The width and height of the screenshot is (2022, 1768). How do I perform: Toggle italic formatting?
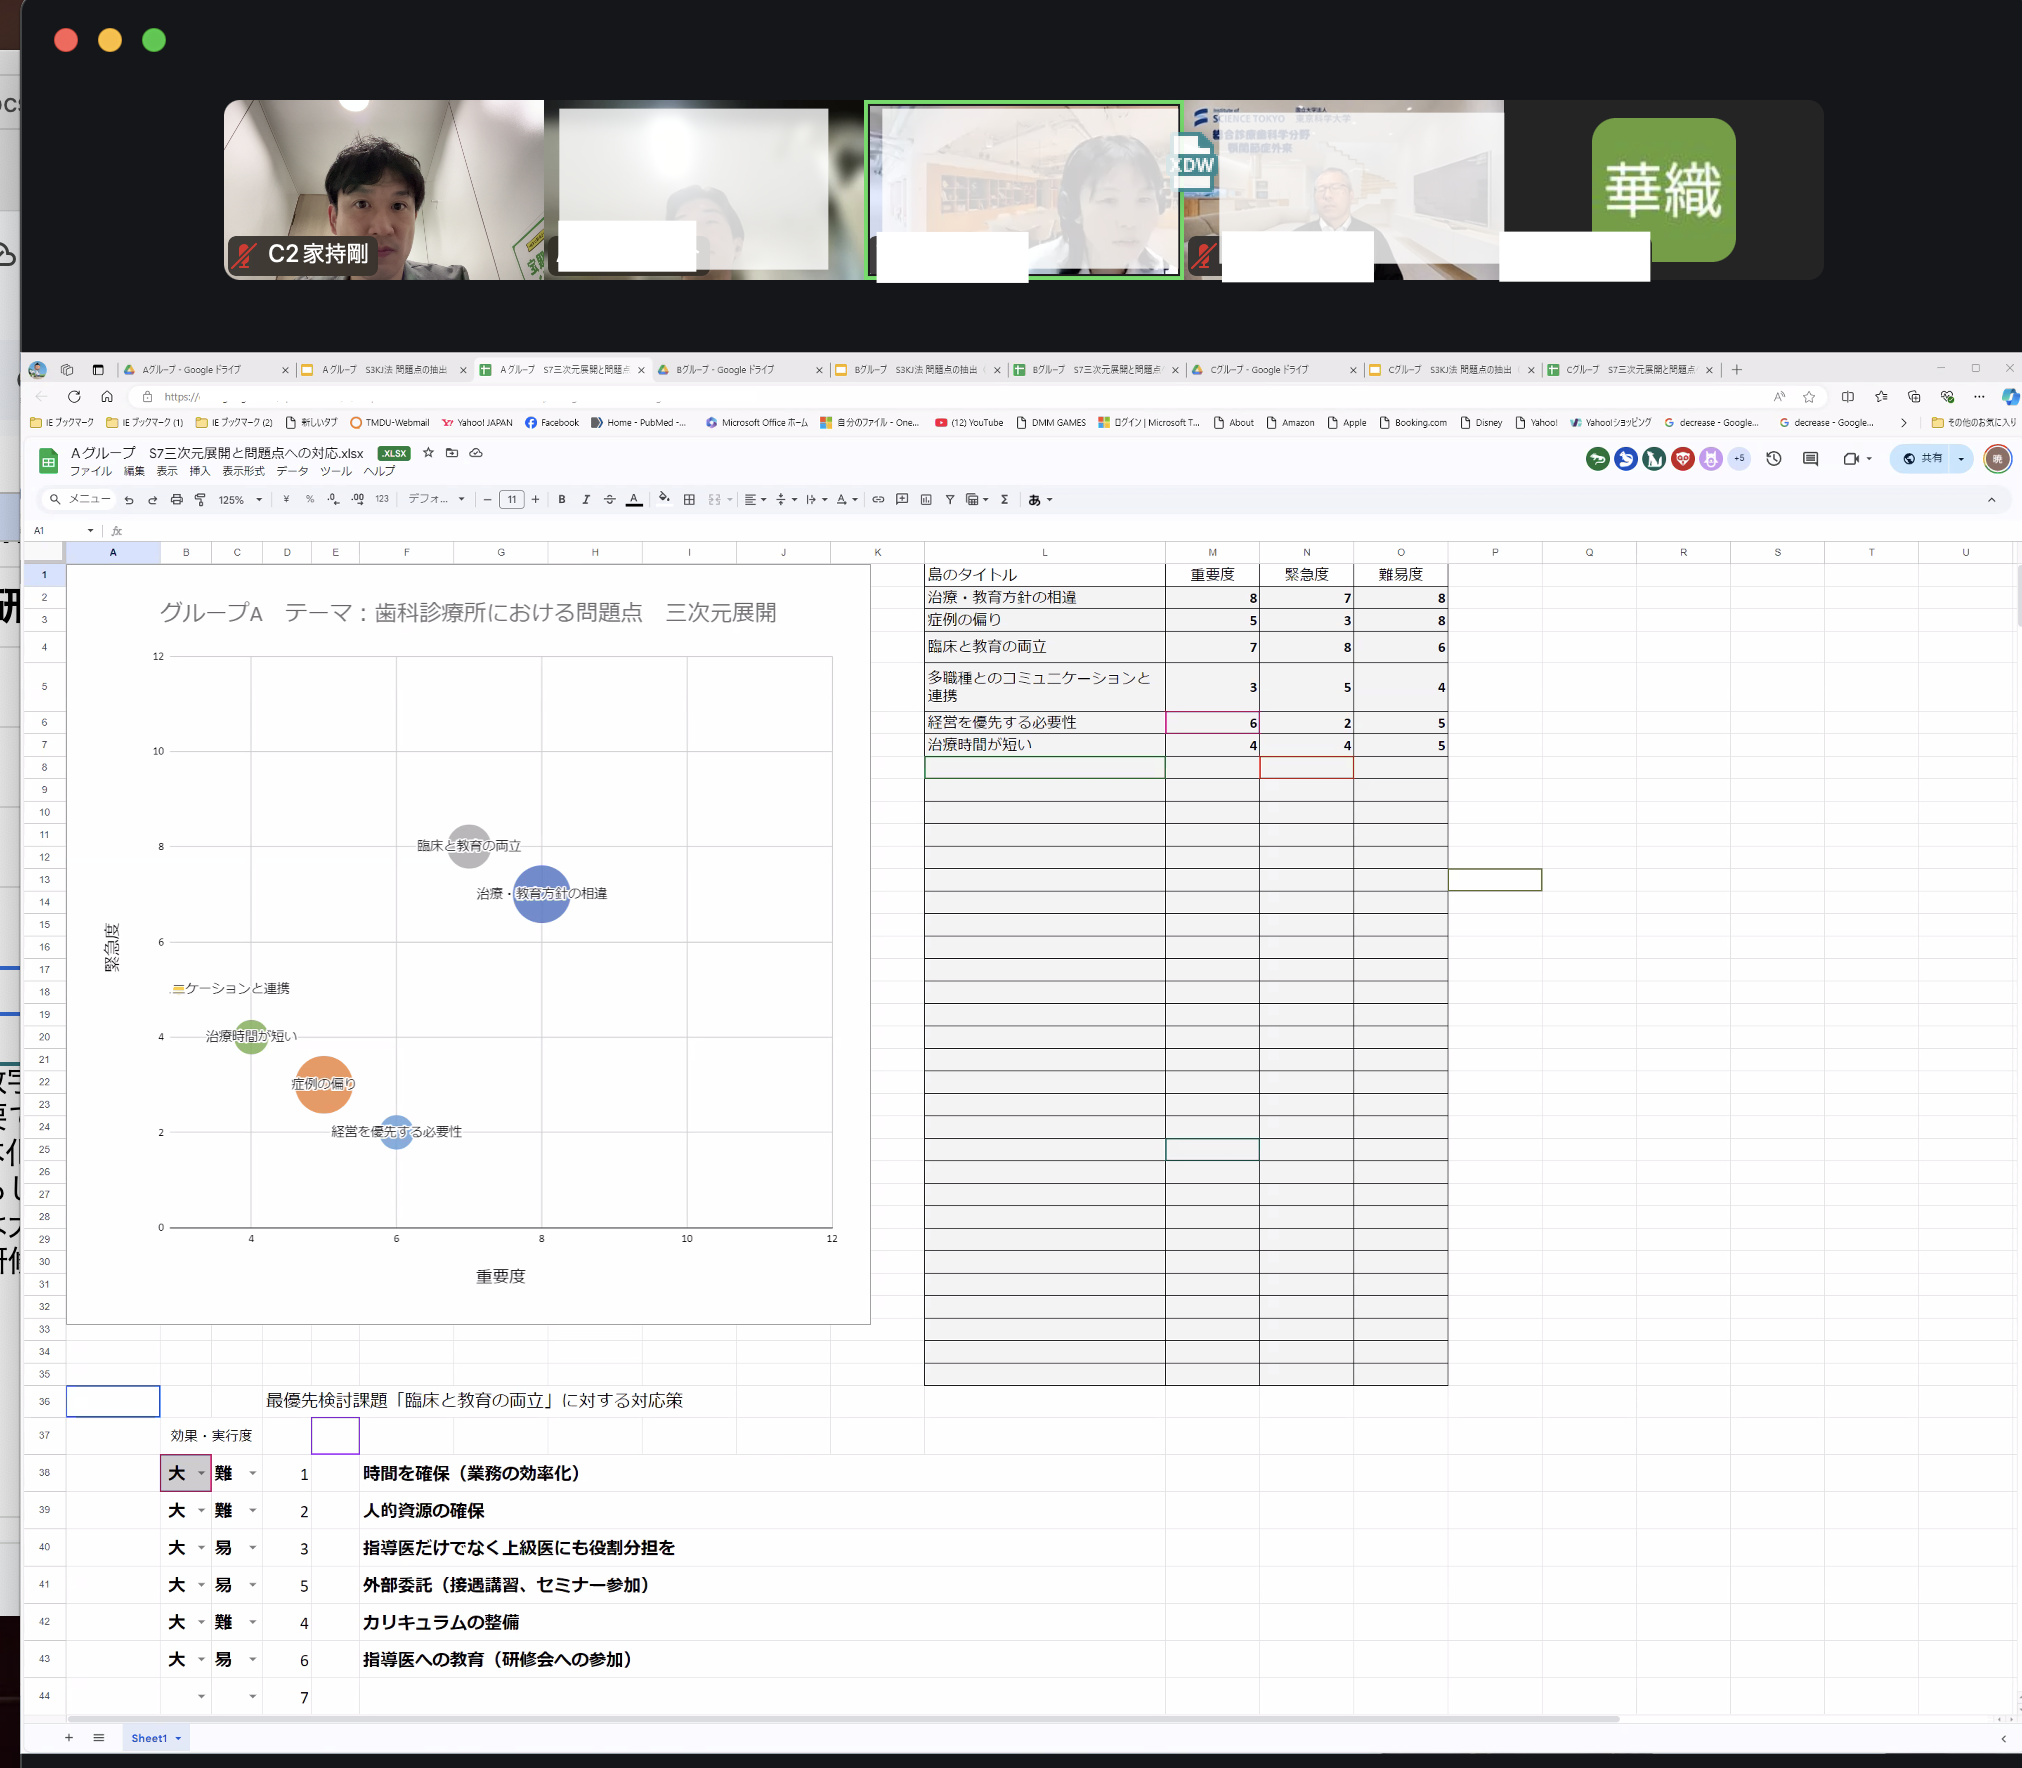(586, 500)
